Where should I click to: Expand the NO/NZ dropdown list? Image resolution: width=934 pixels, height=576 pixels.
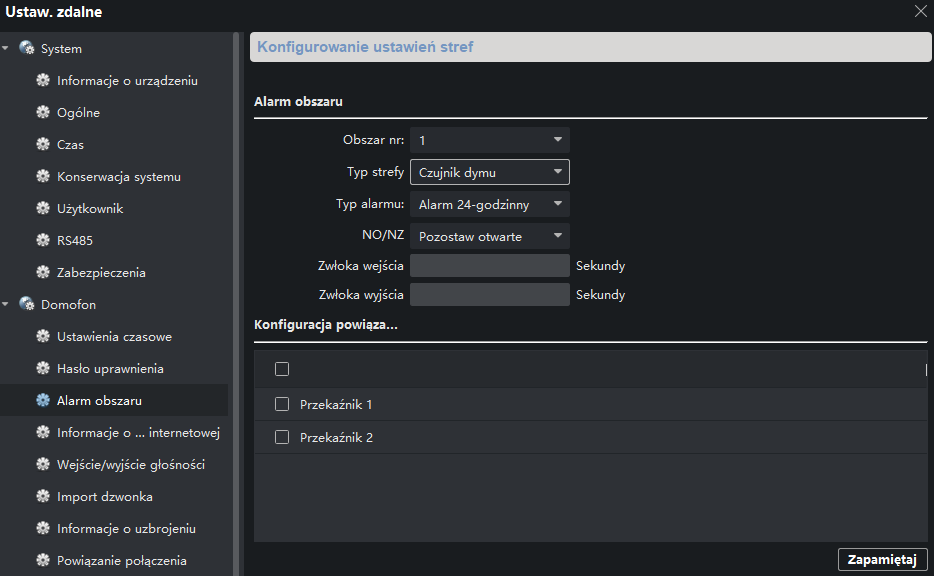click(x=490, y=236)
